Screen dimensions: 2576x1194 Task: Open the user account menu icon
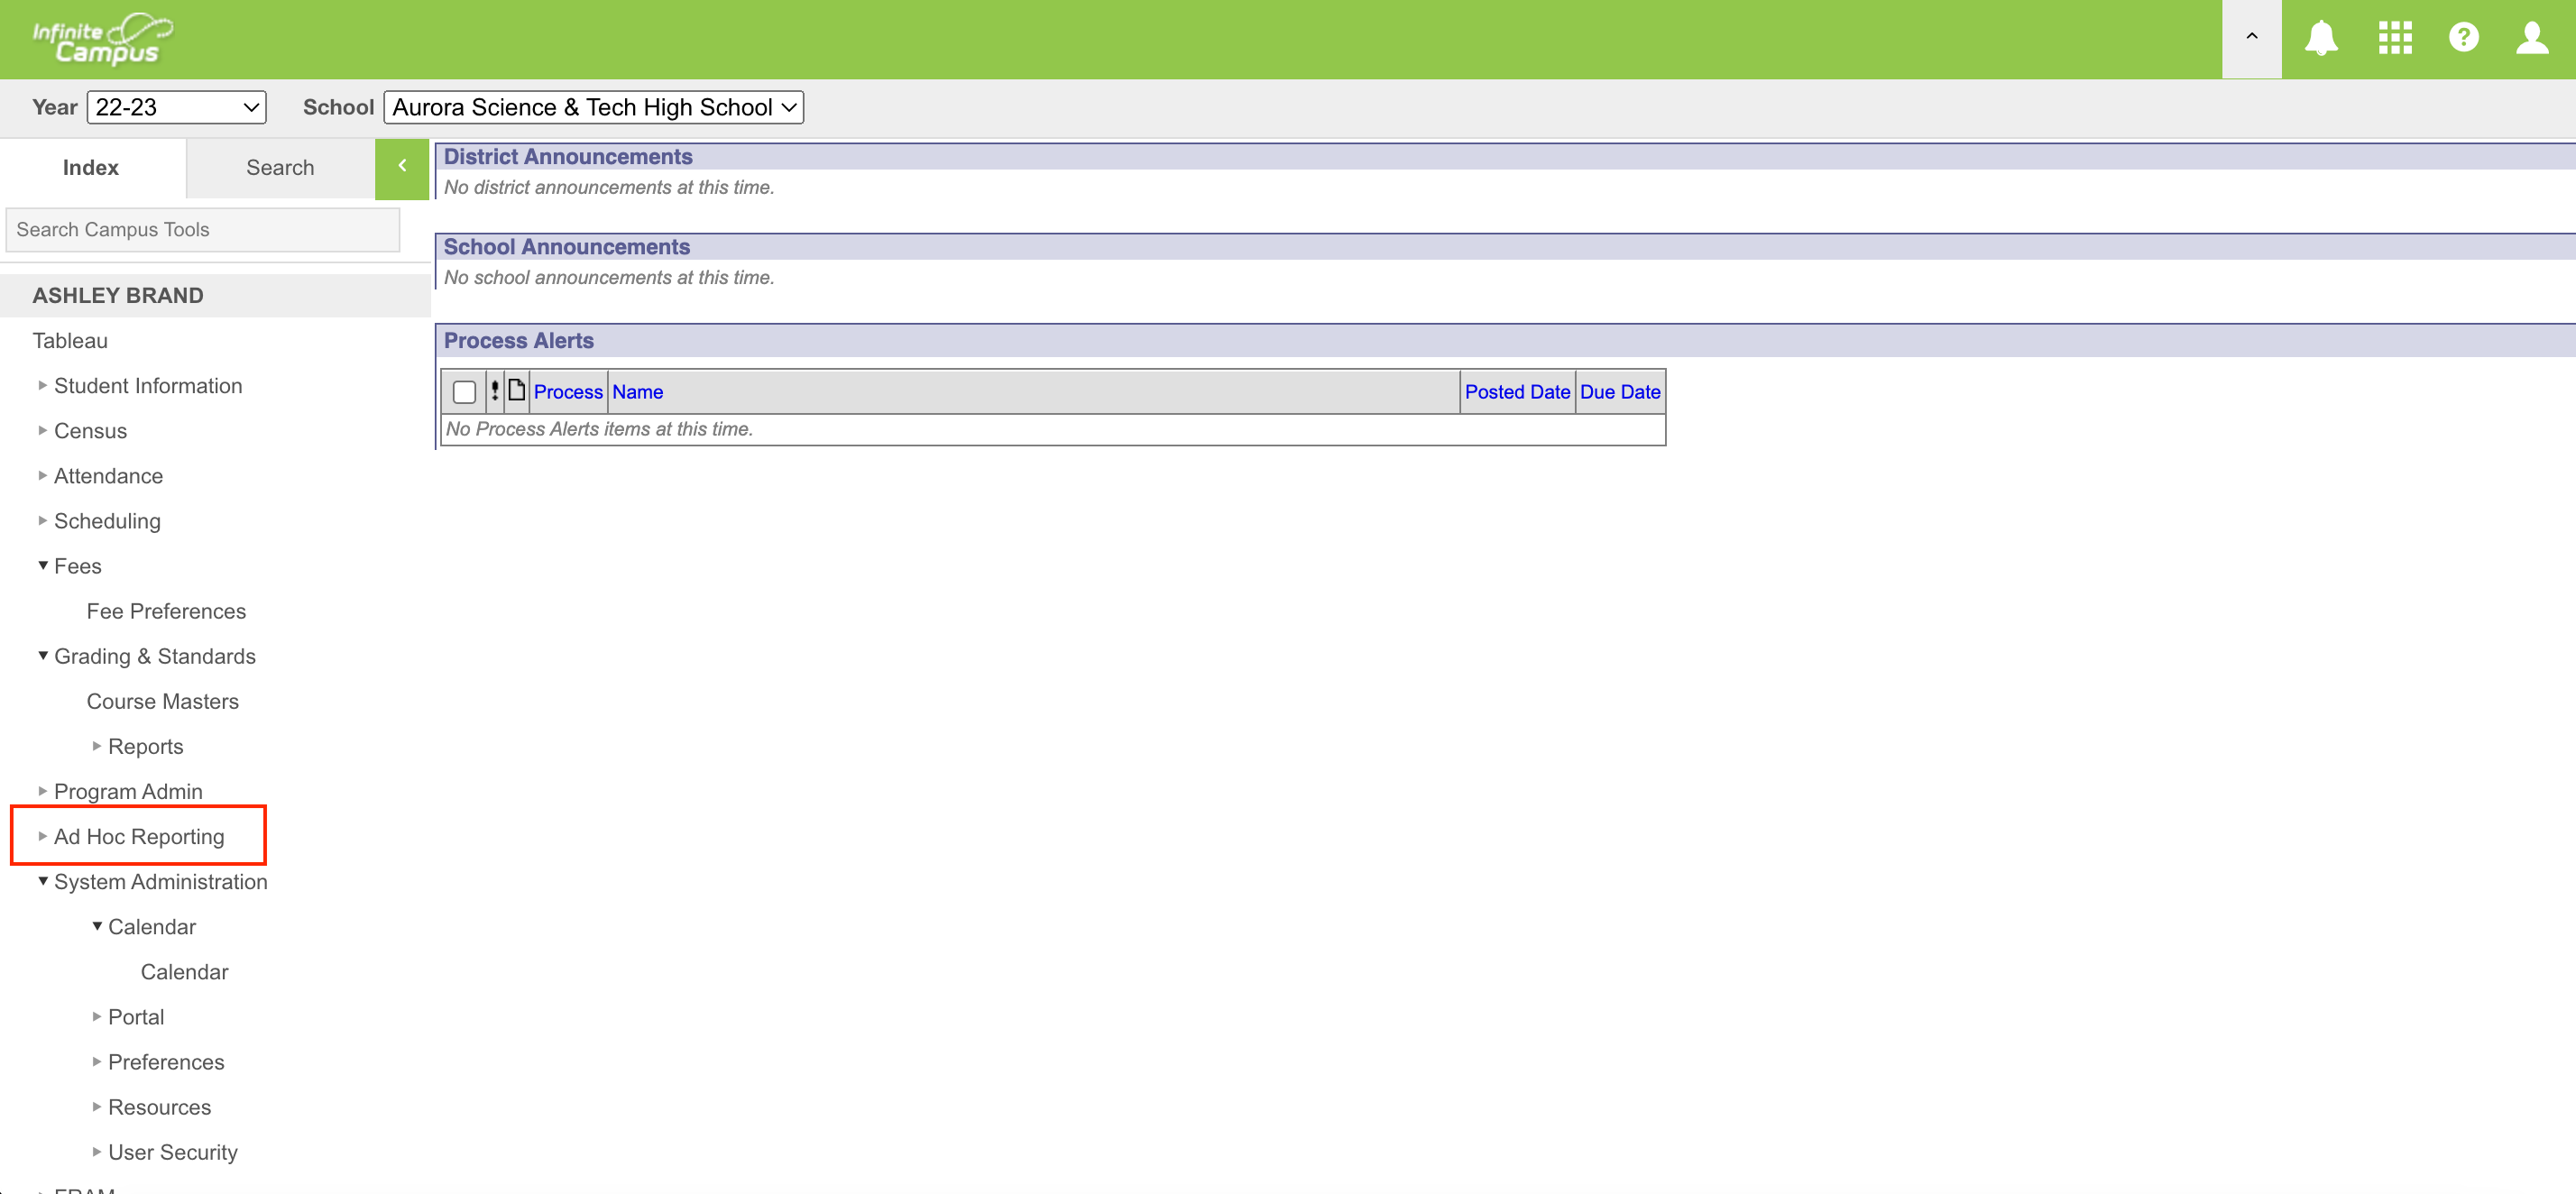coord(2532,38)
